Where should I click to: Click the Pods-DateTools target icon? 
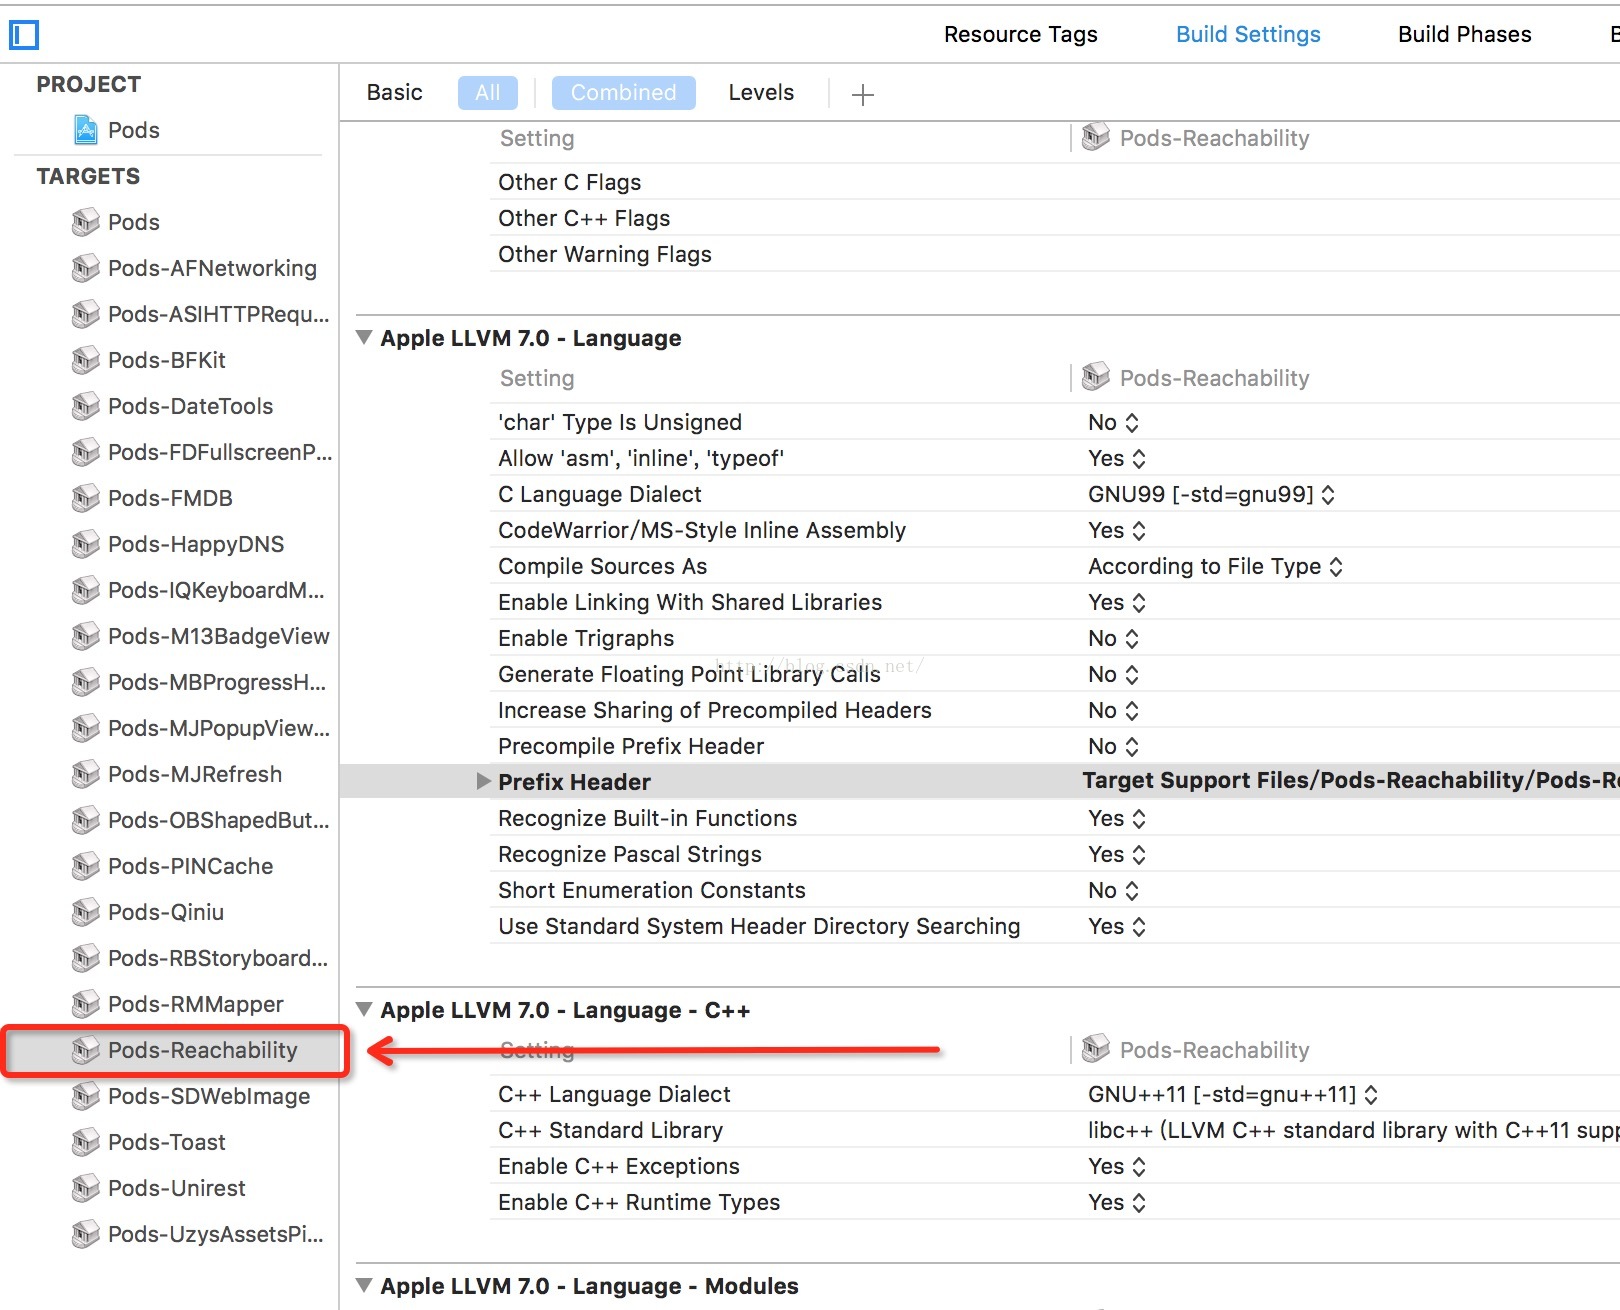click(x=86, y=406)
